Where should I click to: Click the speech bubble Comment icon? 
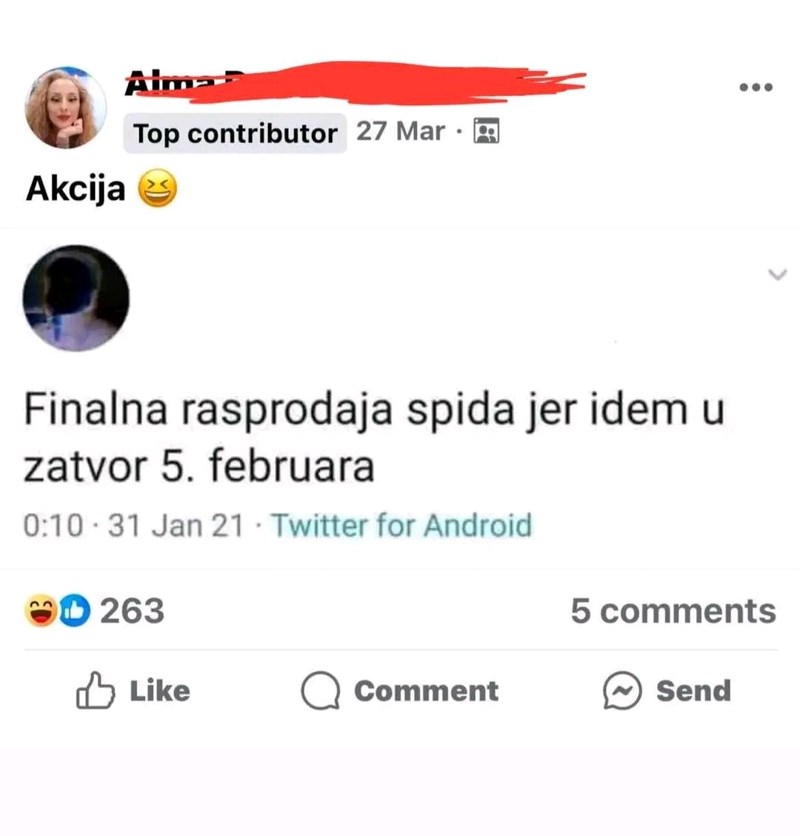[x=320, y=690]
